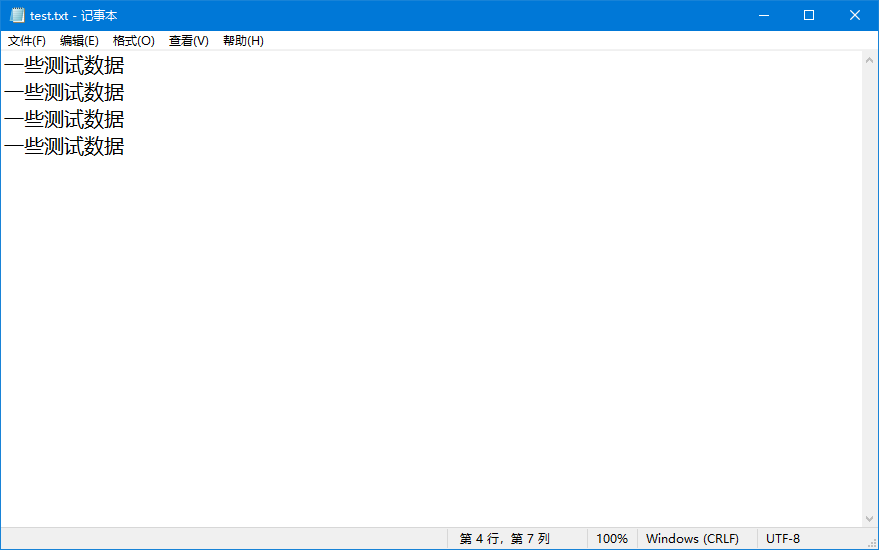Place cursor in the second text line
This screenshot has height=550, width=879.
pyautogui.click(x=65, y=93)
